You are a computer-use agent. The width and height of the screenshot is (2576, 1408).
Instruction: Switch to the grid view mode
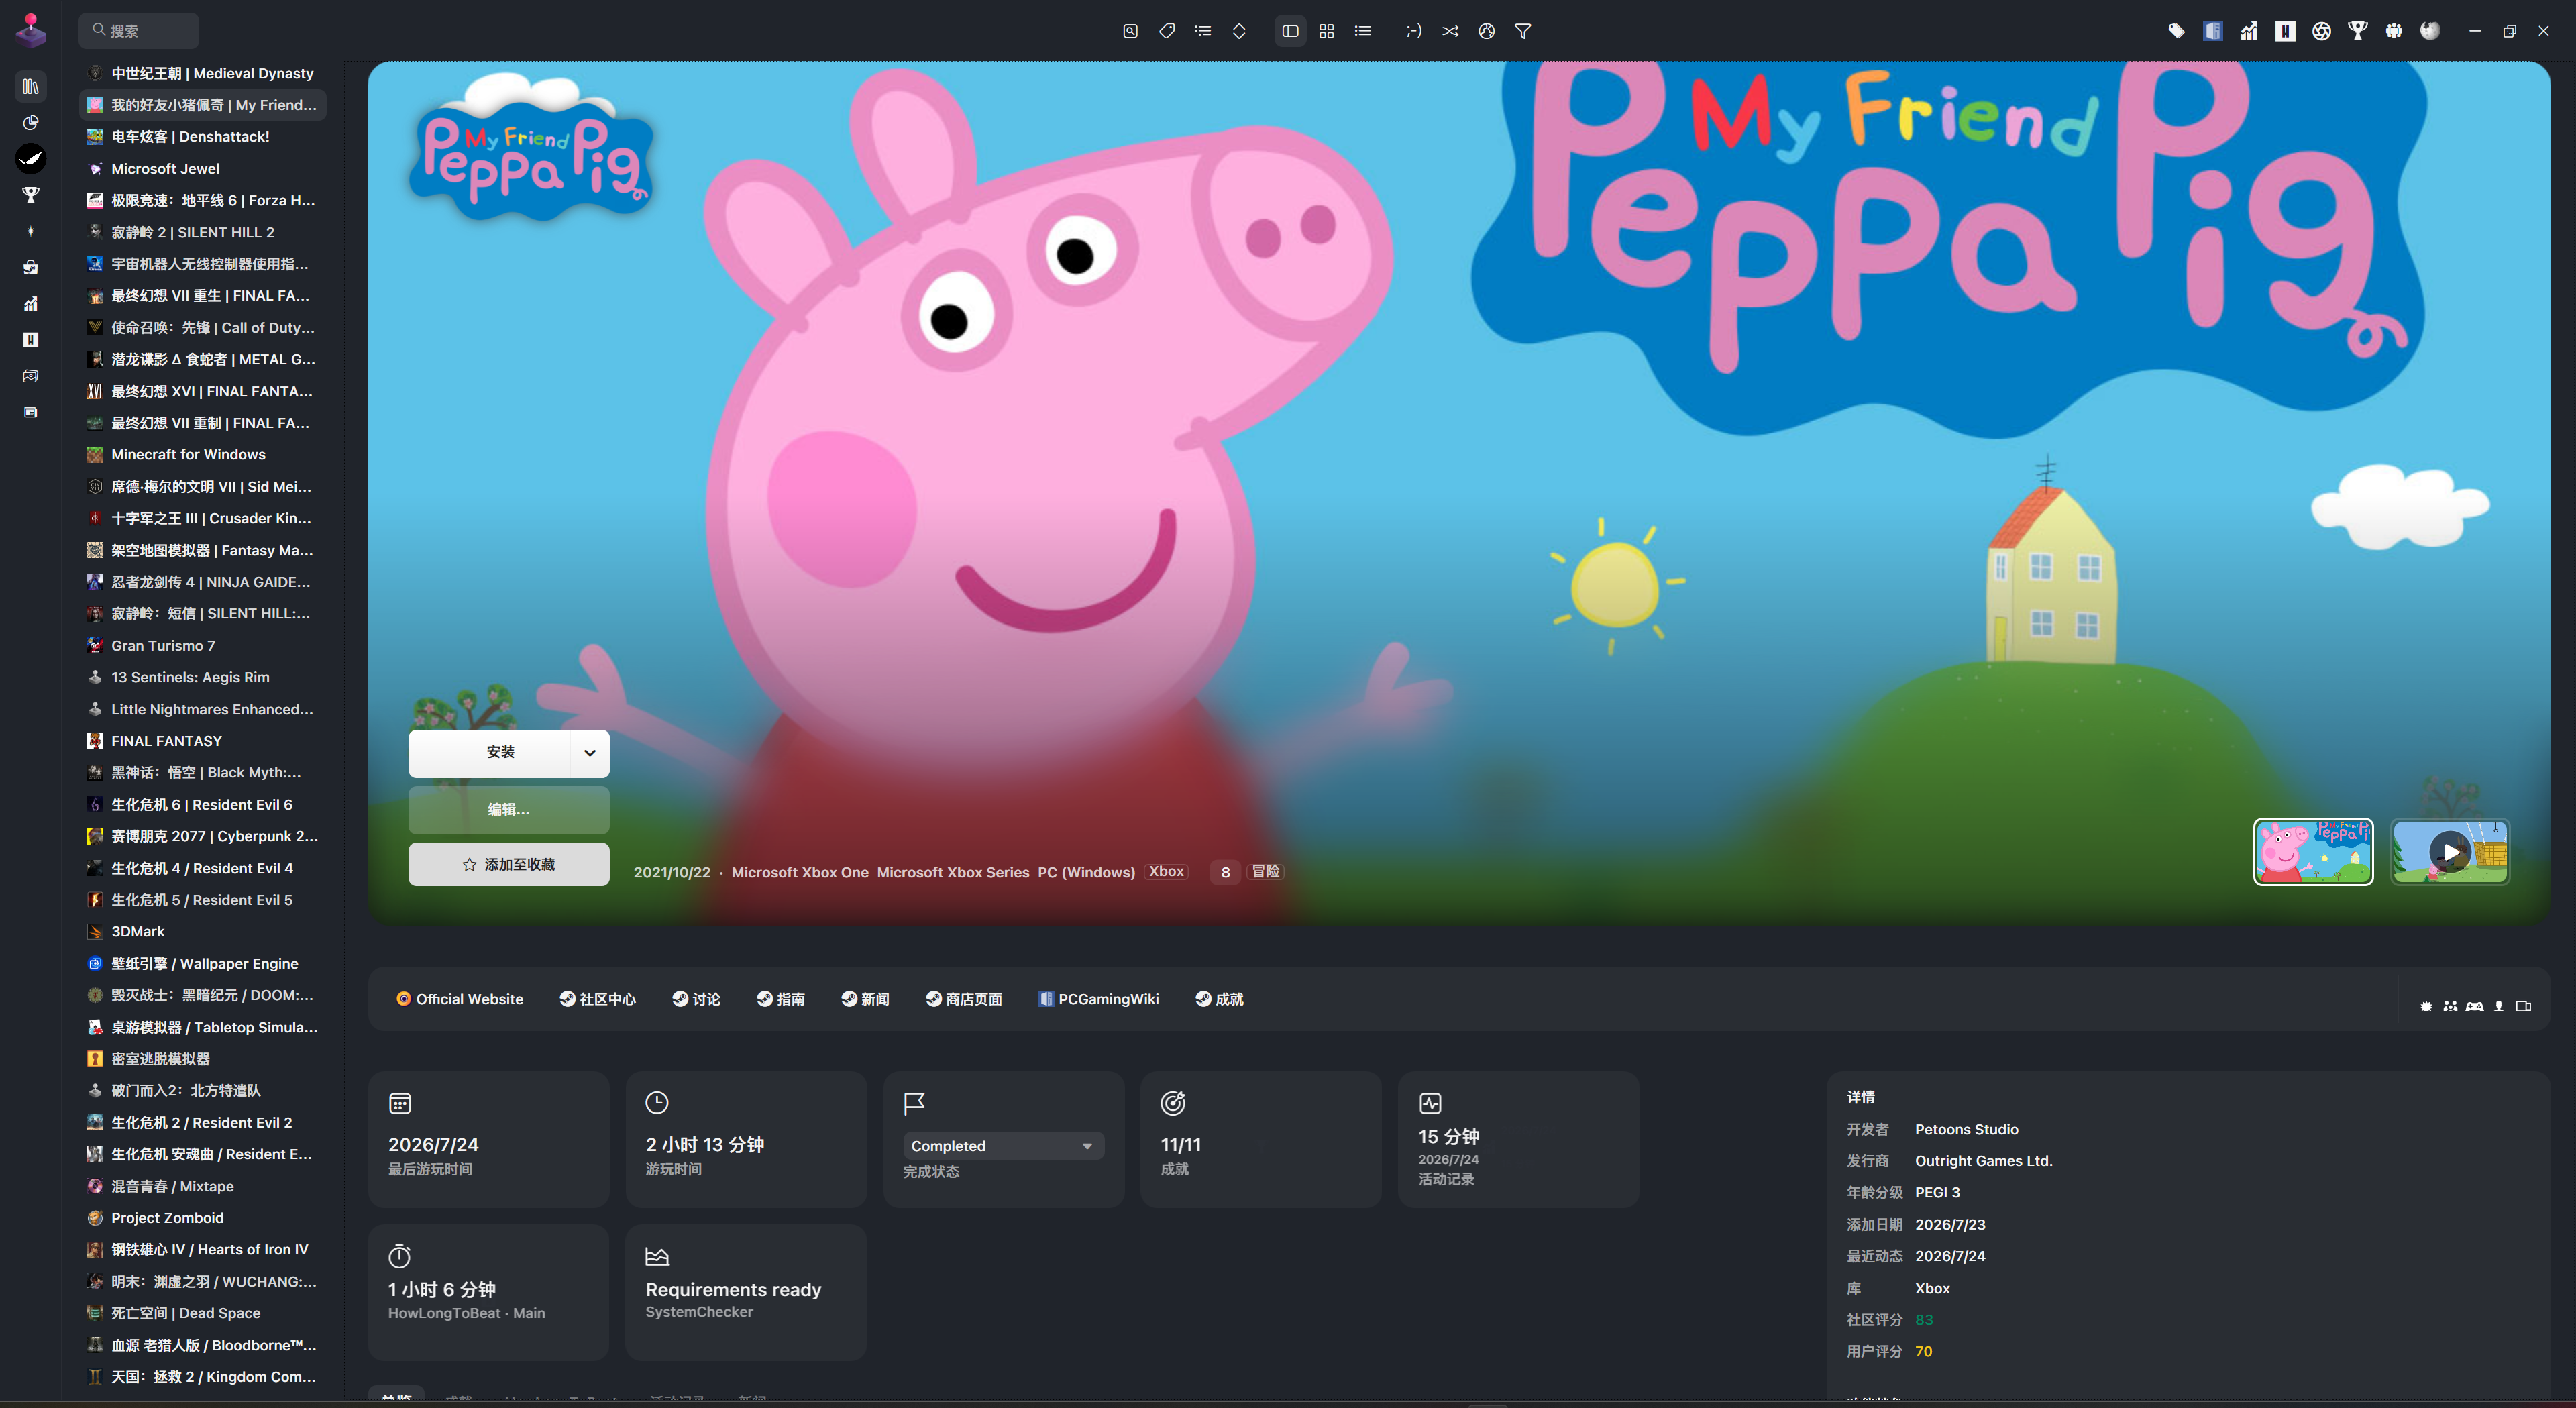[1326, 31]
